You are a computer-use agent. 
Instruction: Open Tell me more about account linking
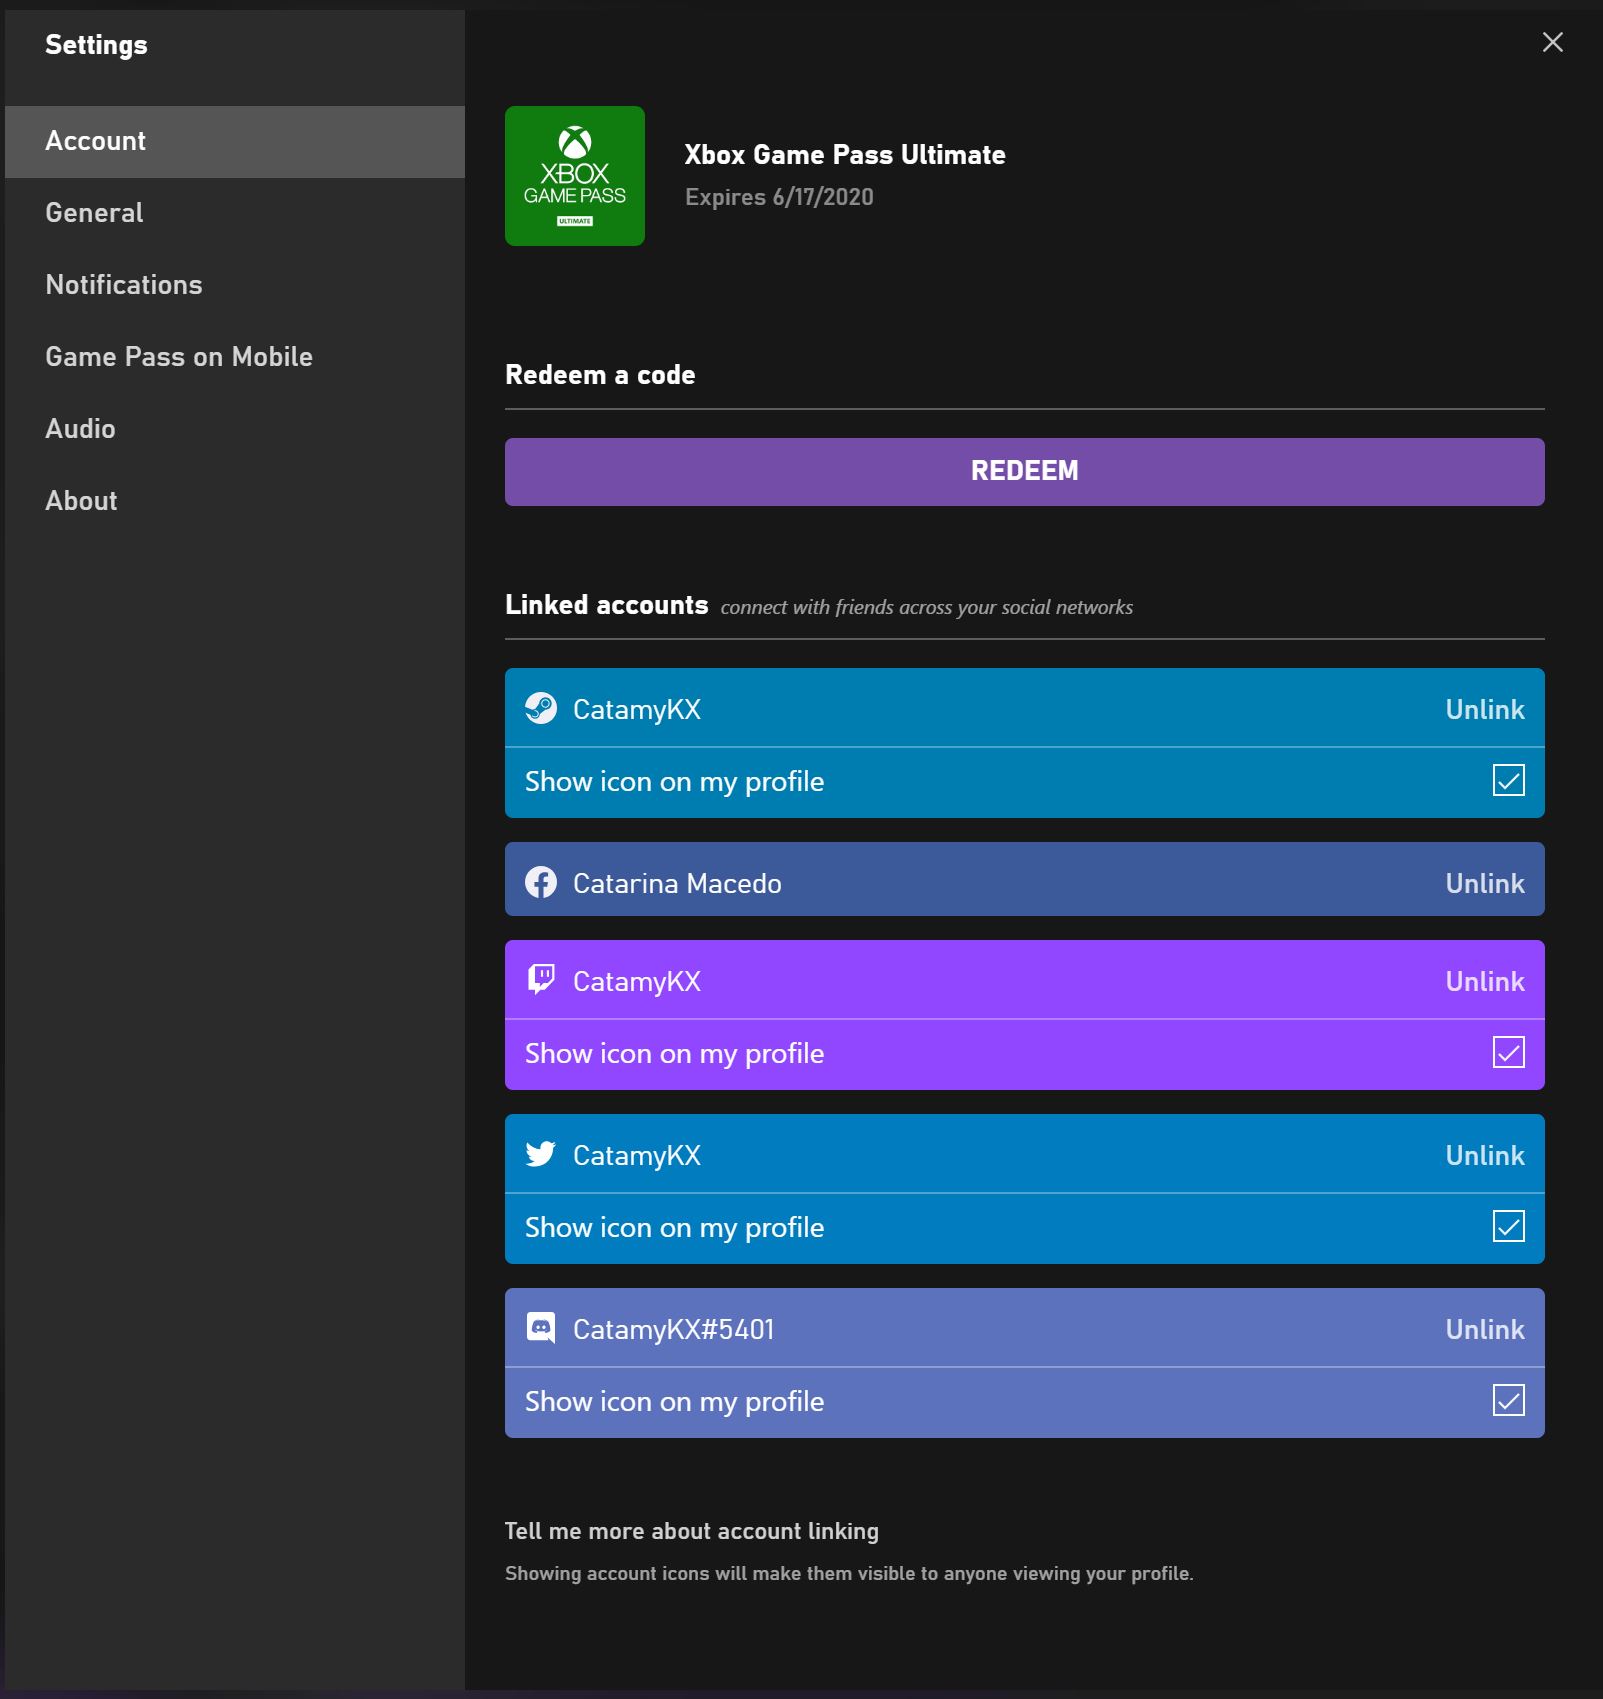tap(691, 1531)
